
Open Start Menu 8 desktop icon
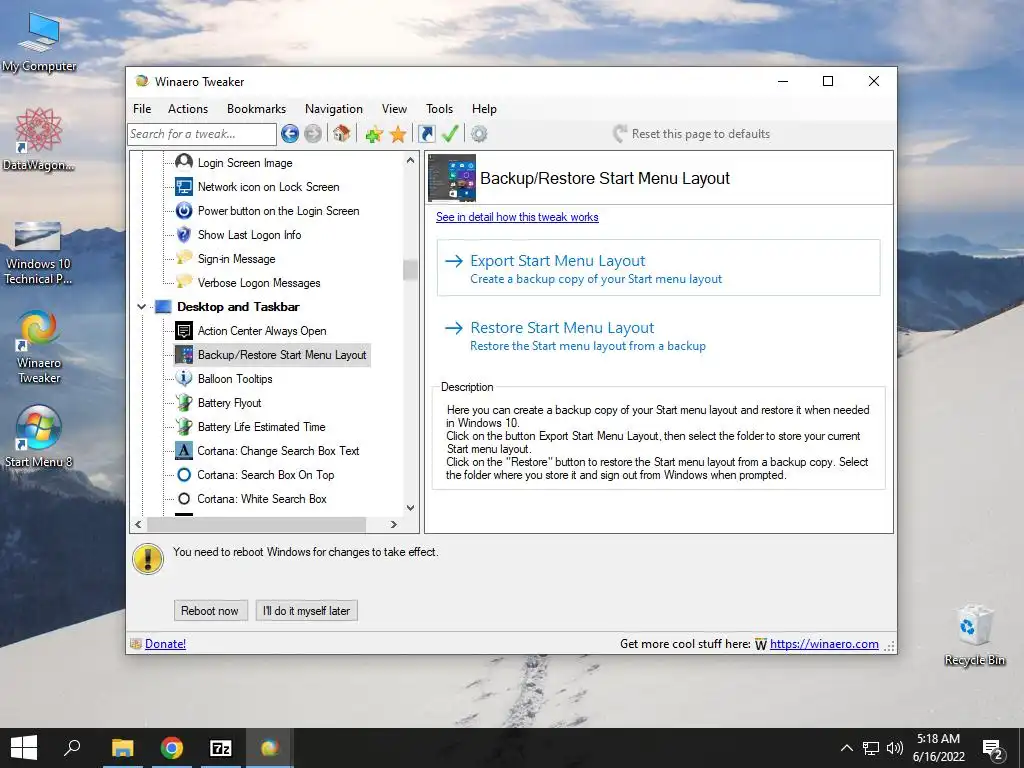click(39, 436)
